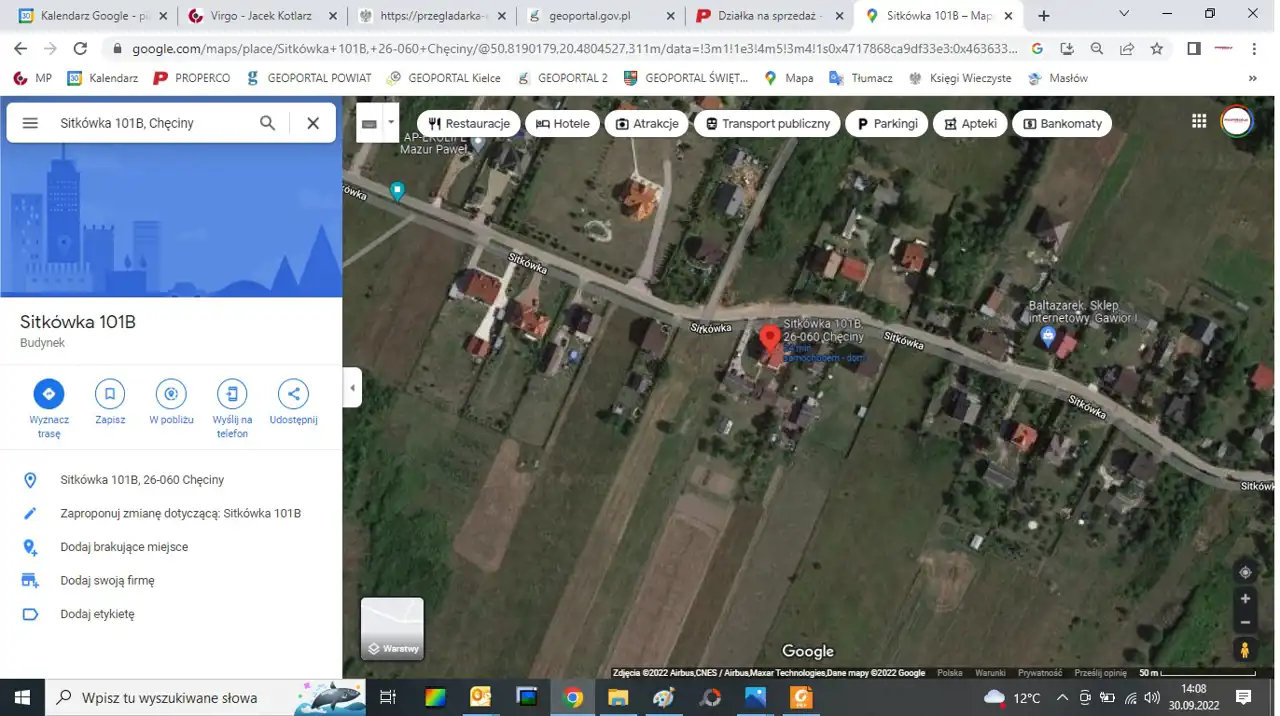Clear the search with the X icon
Screen dimensions: 1280x716
coord(313,123)
